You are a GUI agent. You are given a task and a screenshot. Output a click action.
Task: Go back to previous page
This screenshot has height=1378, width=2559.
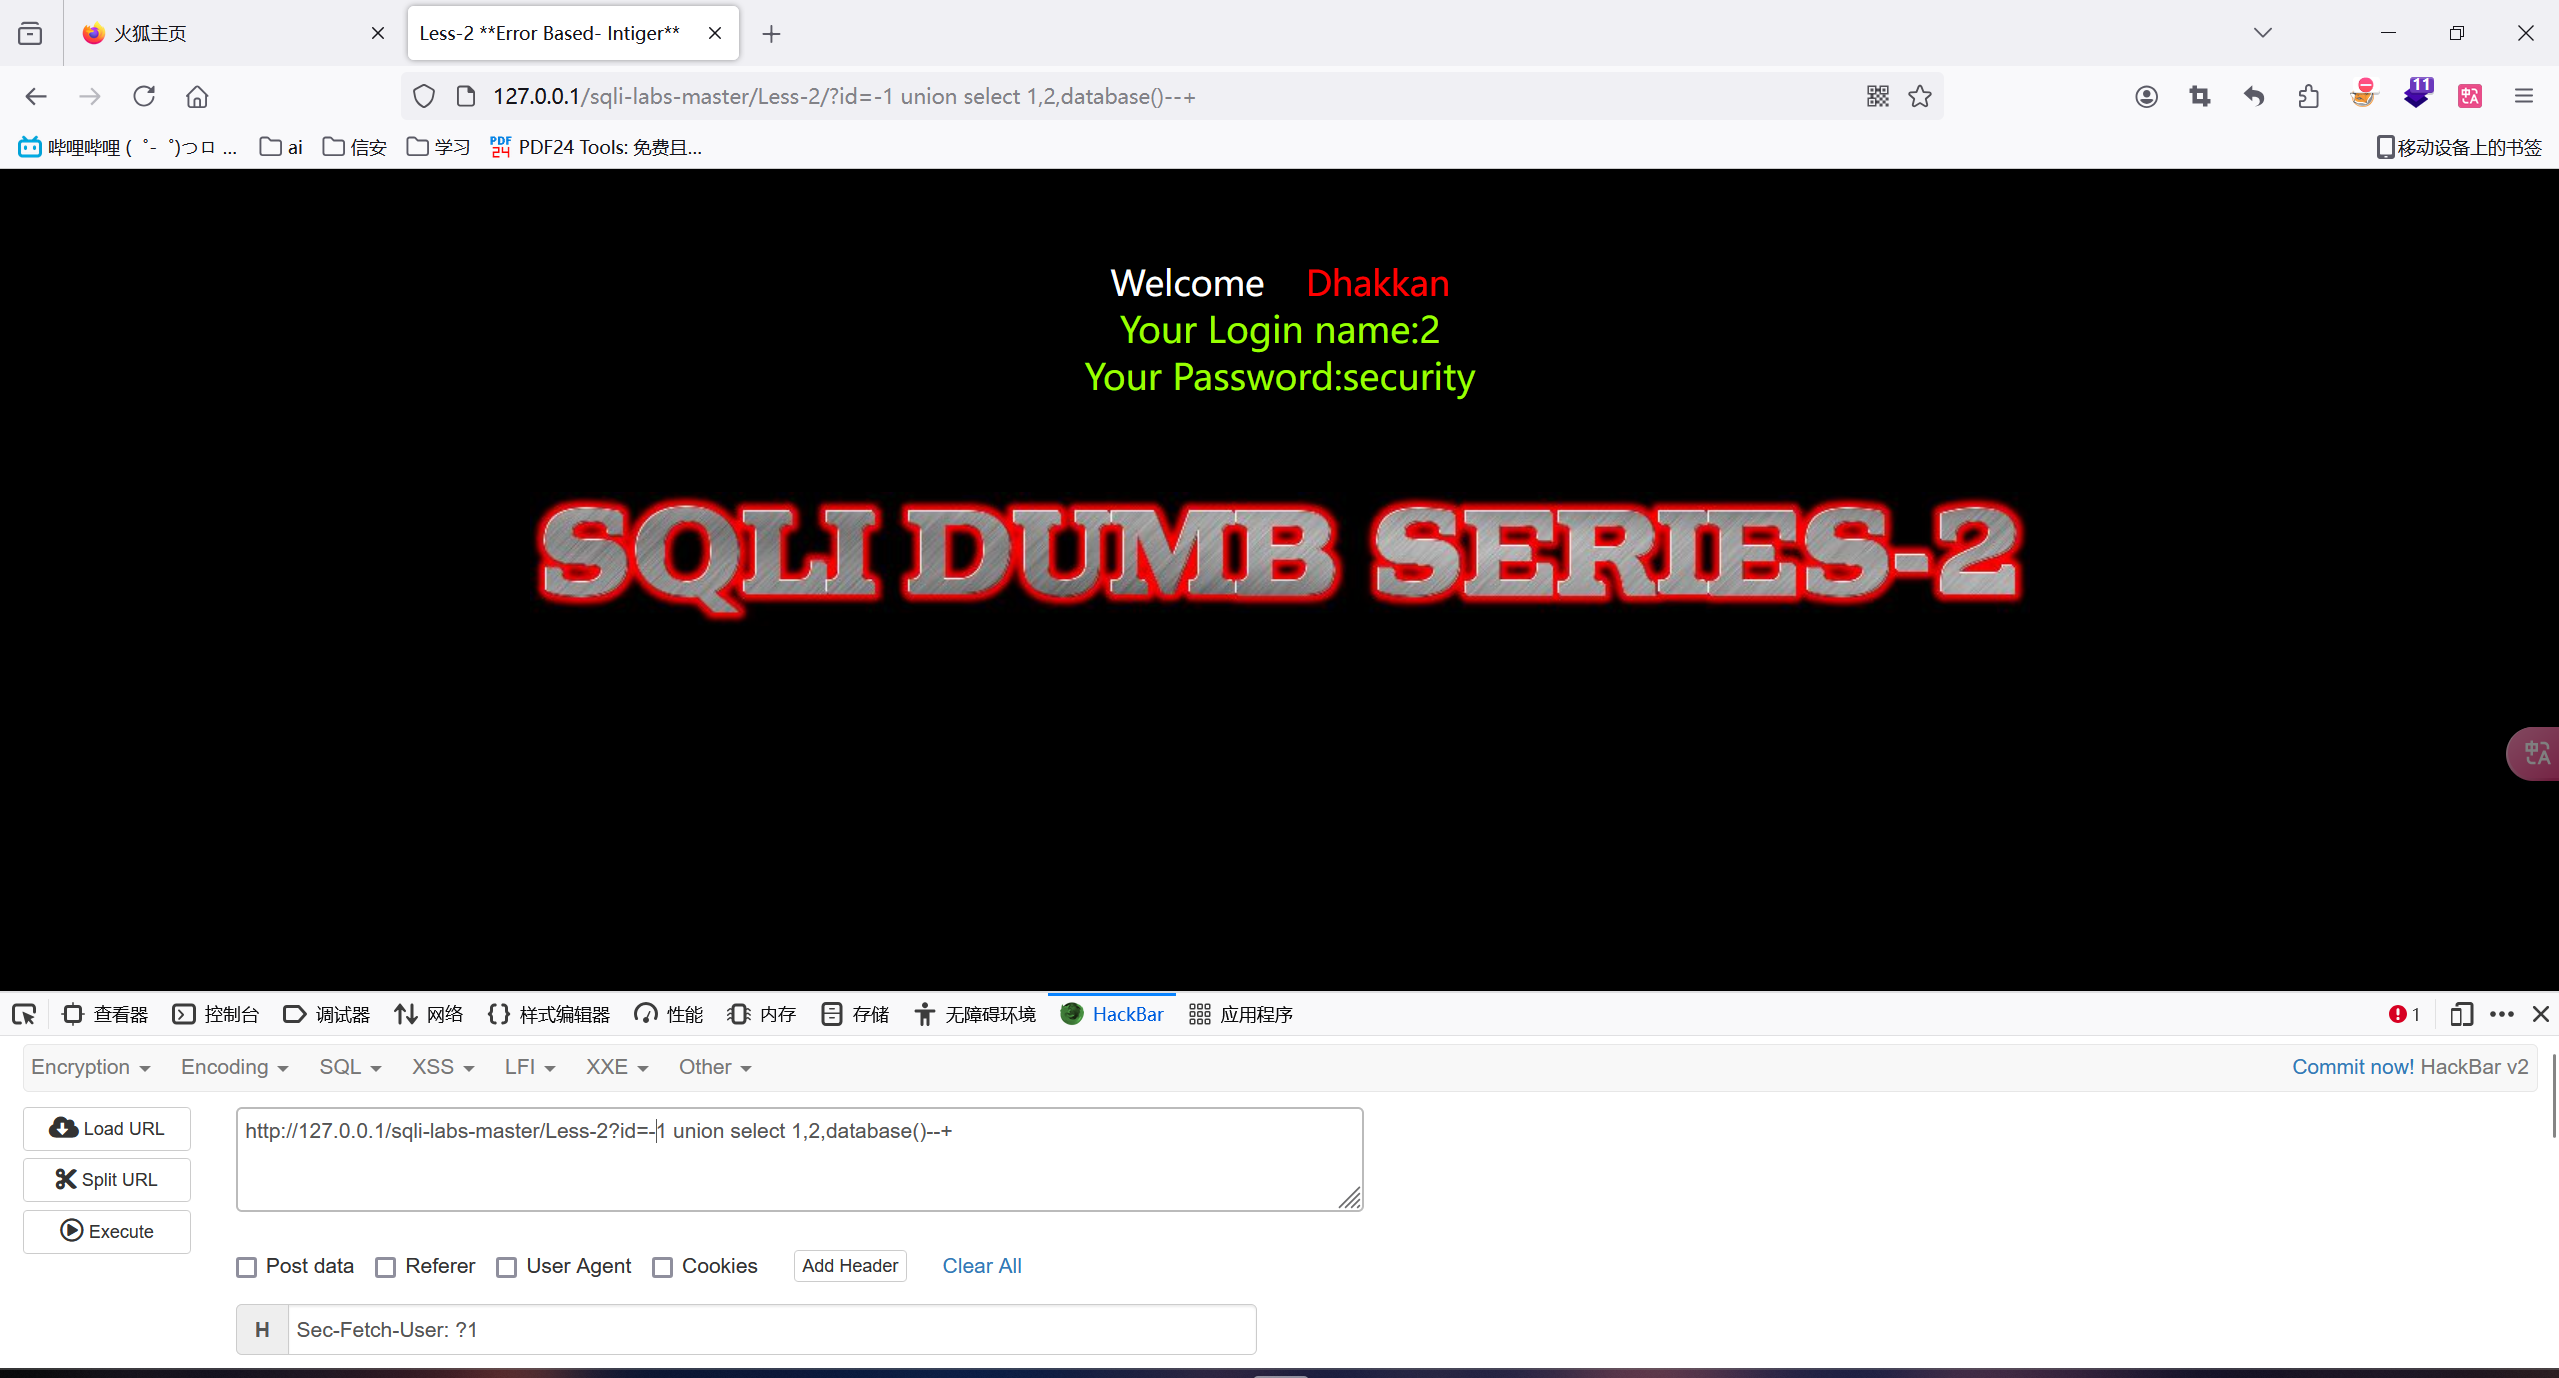pos(36,96)
